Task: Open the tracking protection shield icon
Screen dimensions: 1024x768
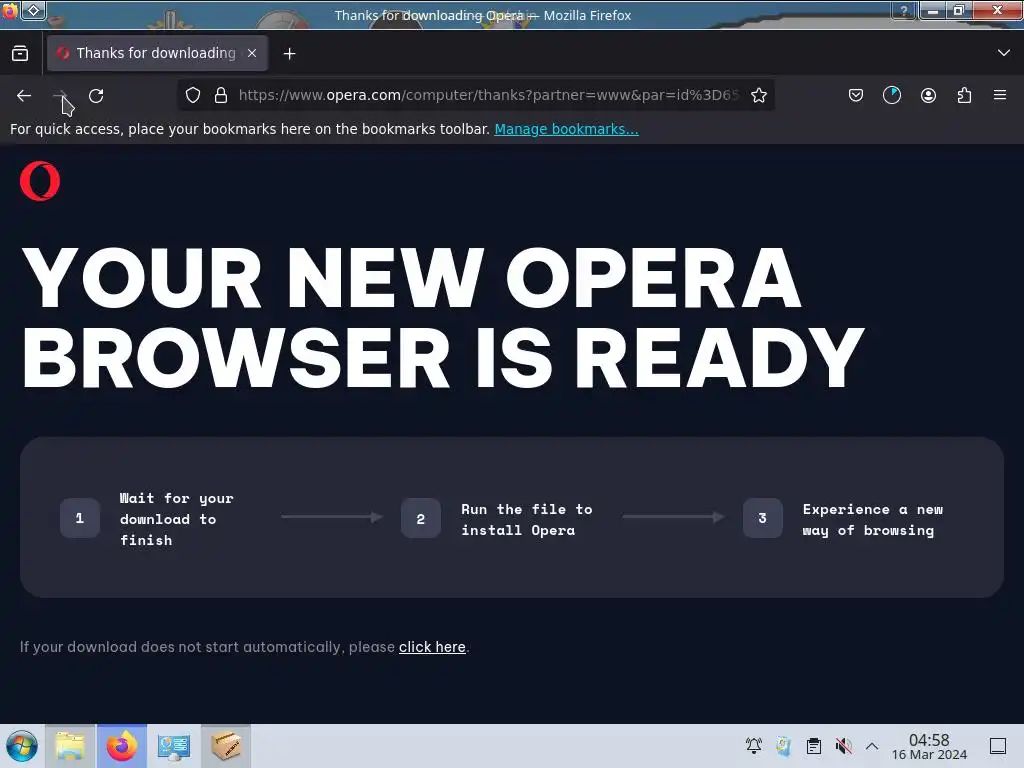Action: click(x=193, y=95)
